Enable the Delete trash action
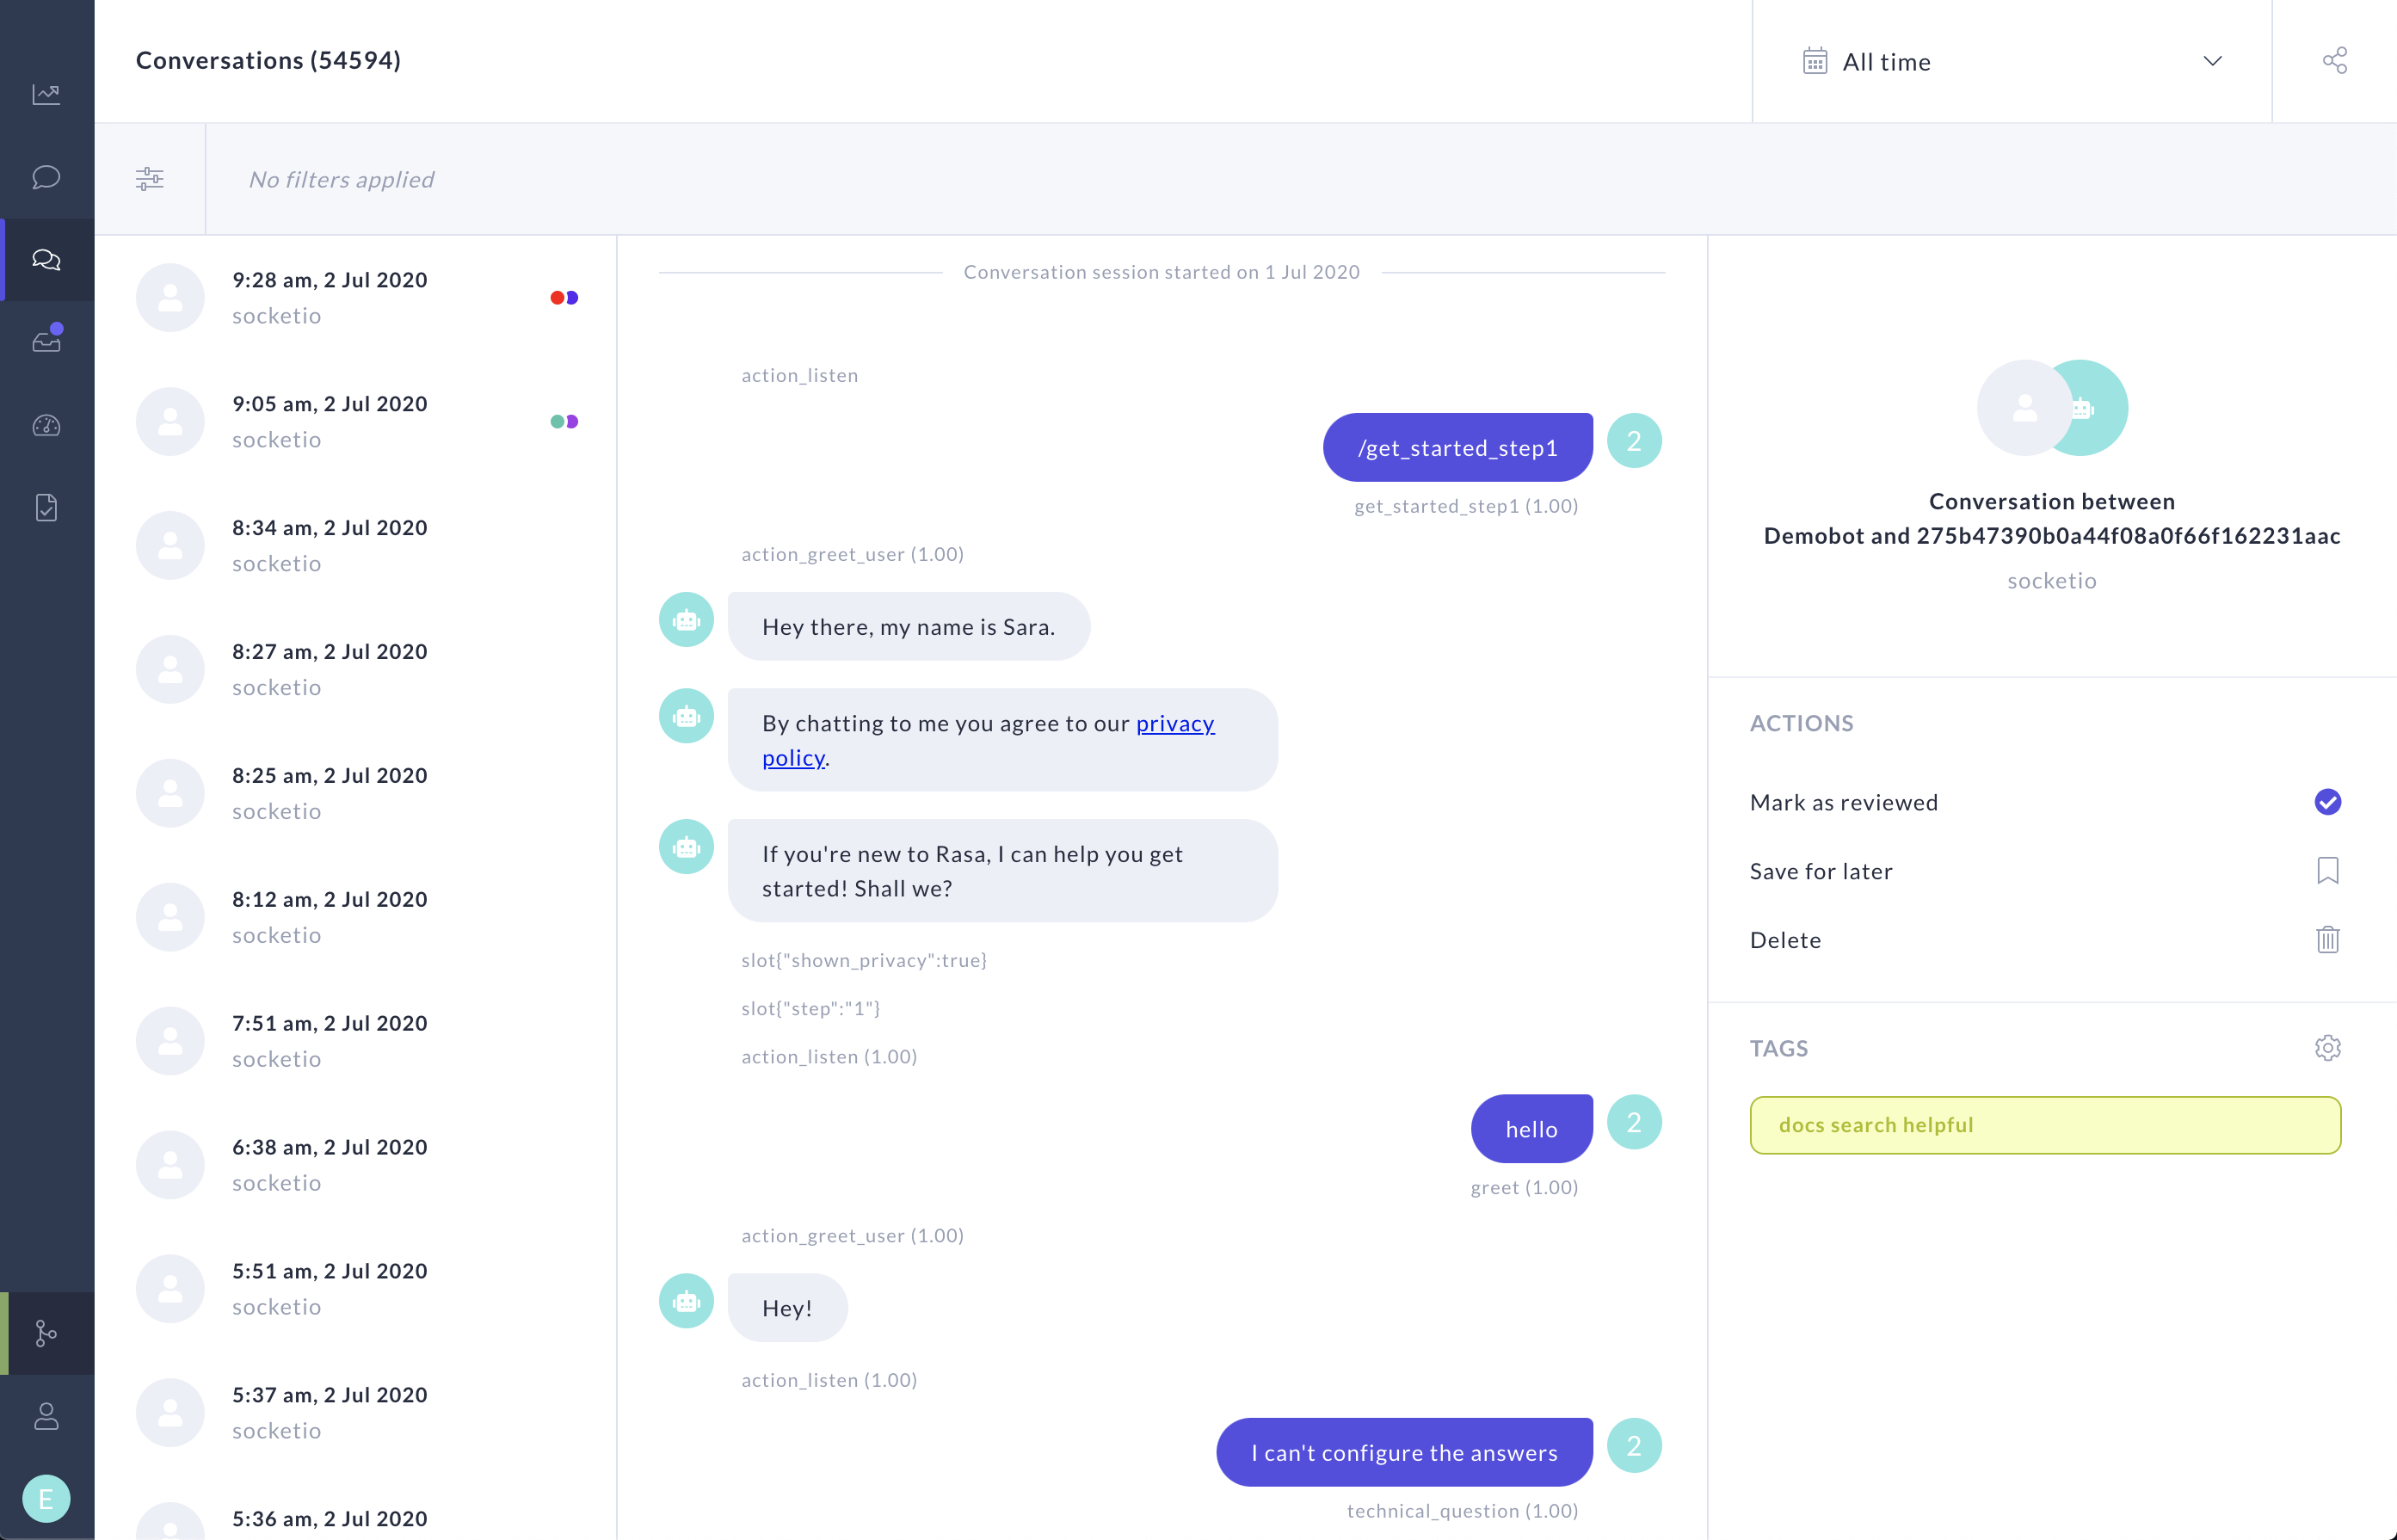This screenshot has height=1540, width=2397. point(2329,939)
